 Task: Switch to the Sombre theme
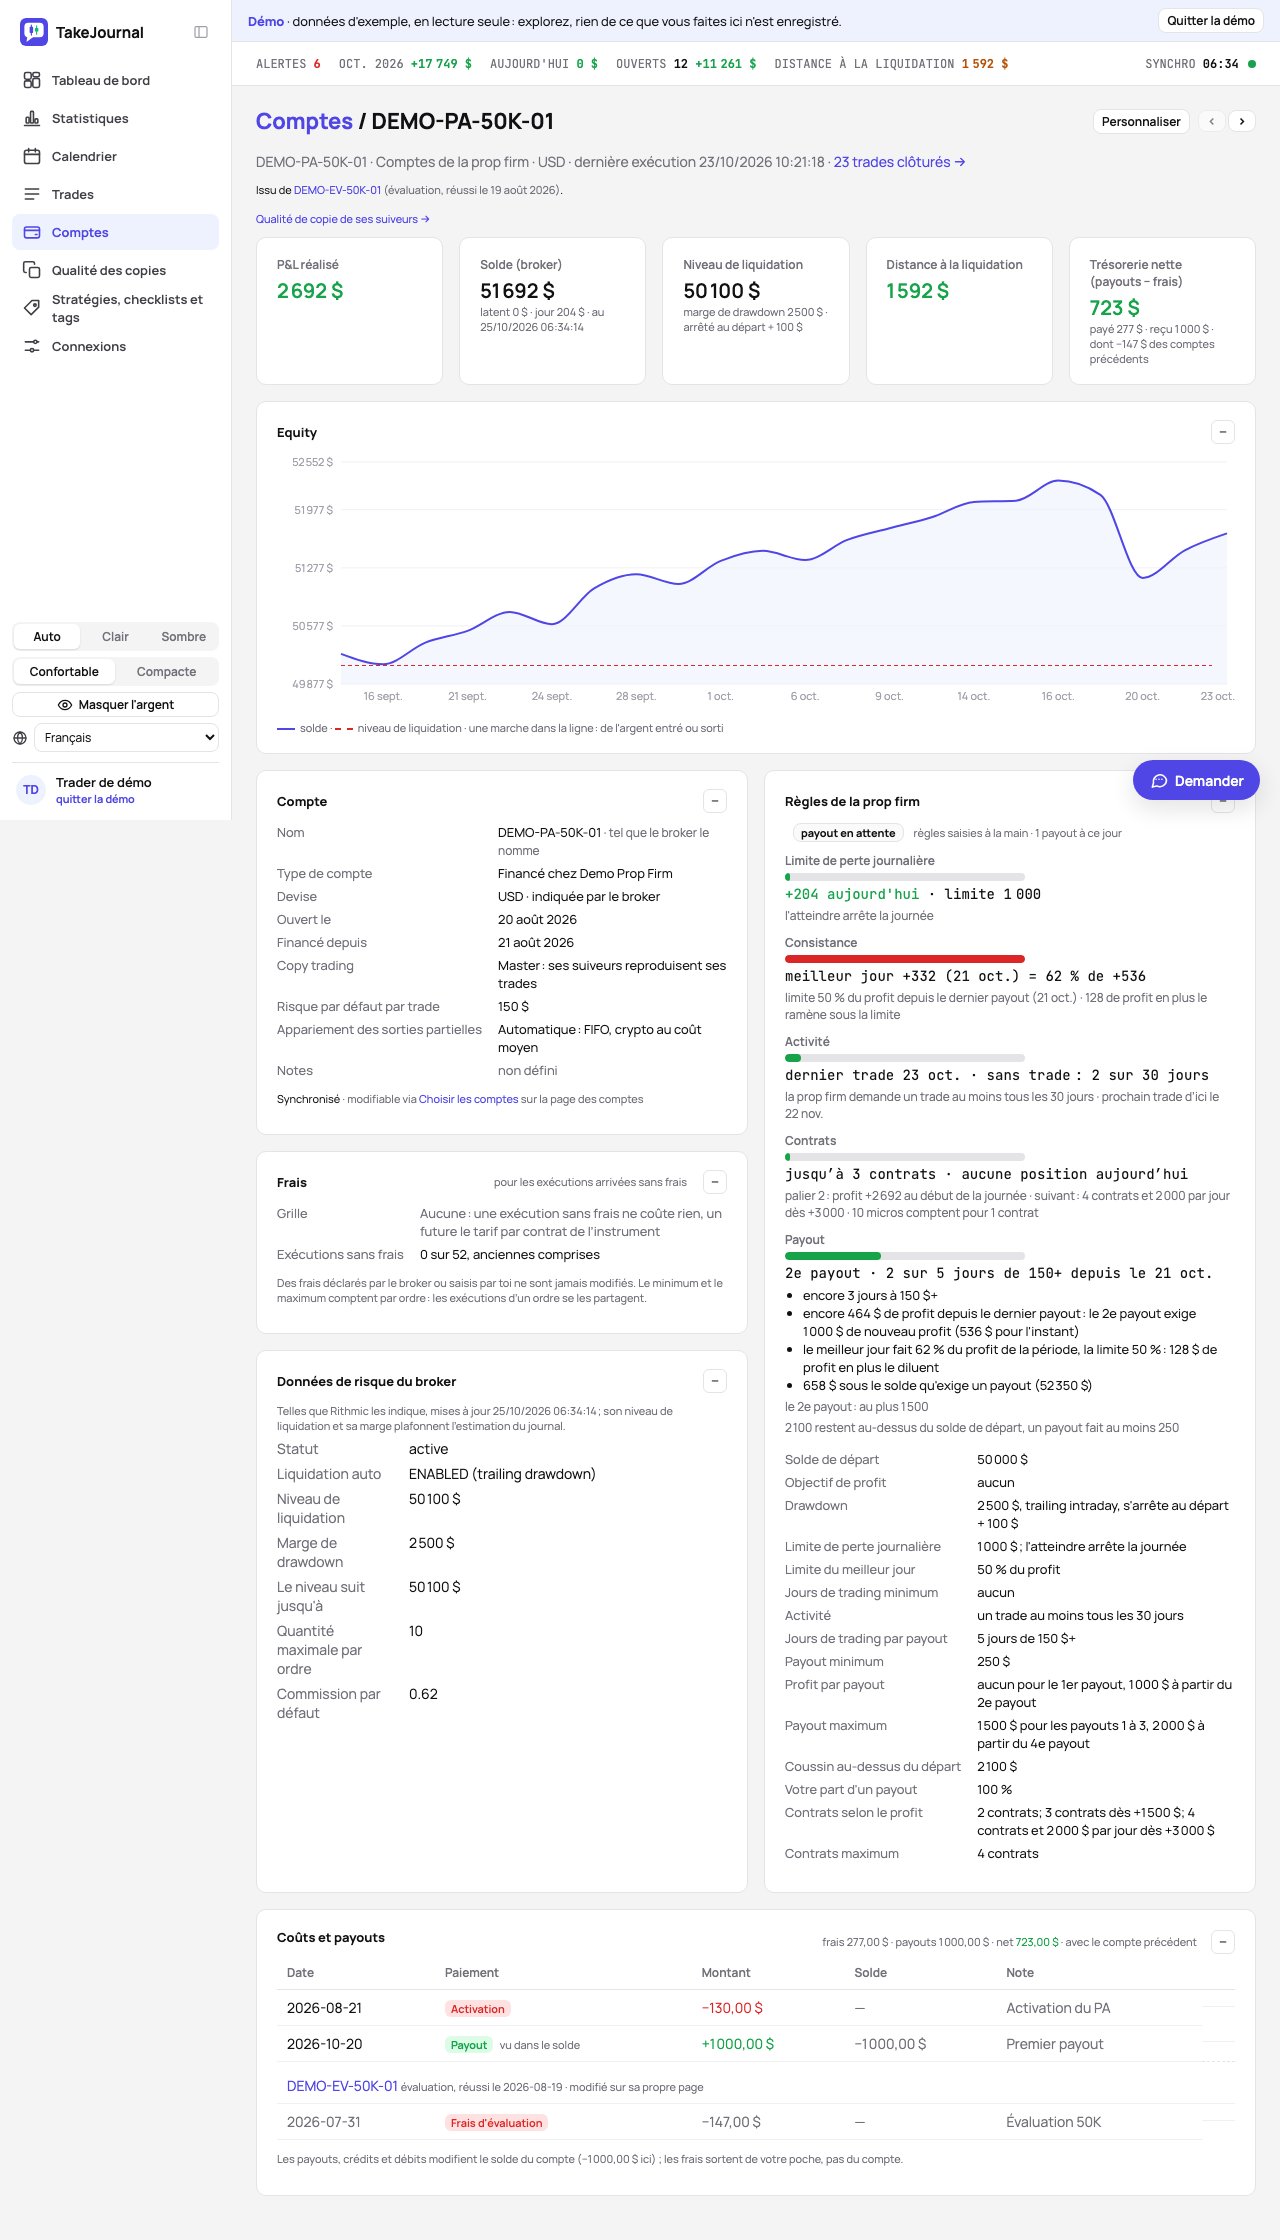coord(184,637)
